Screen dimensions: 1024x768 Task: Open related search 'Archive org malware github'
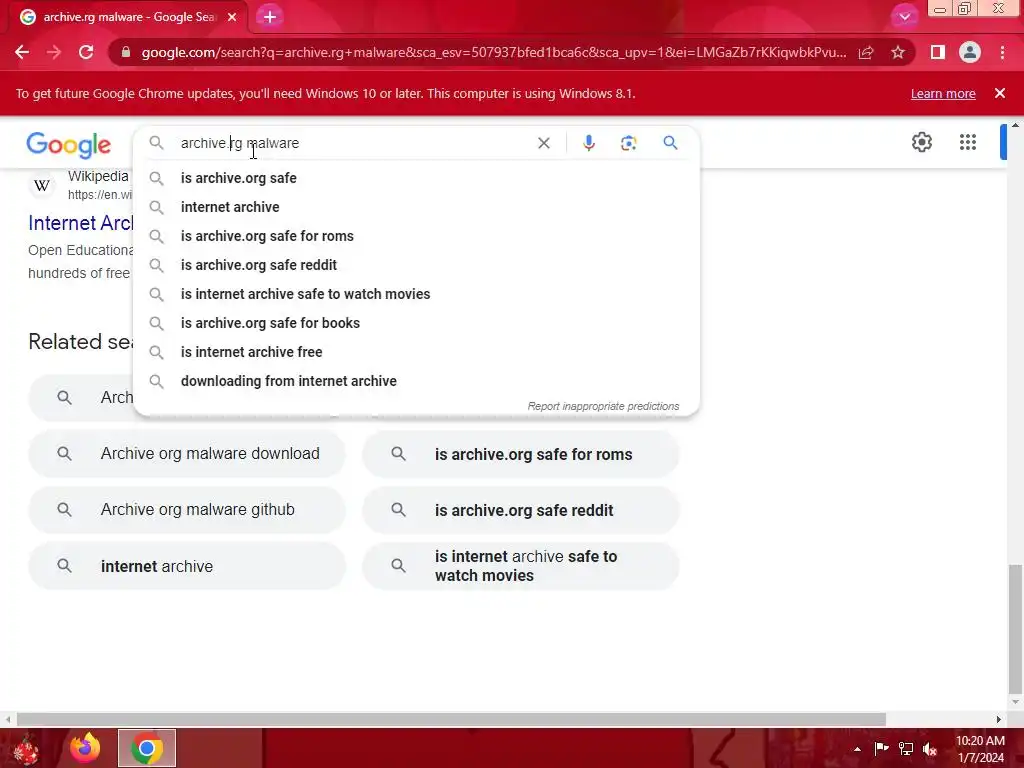tap(187, 509)
